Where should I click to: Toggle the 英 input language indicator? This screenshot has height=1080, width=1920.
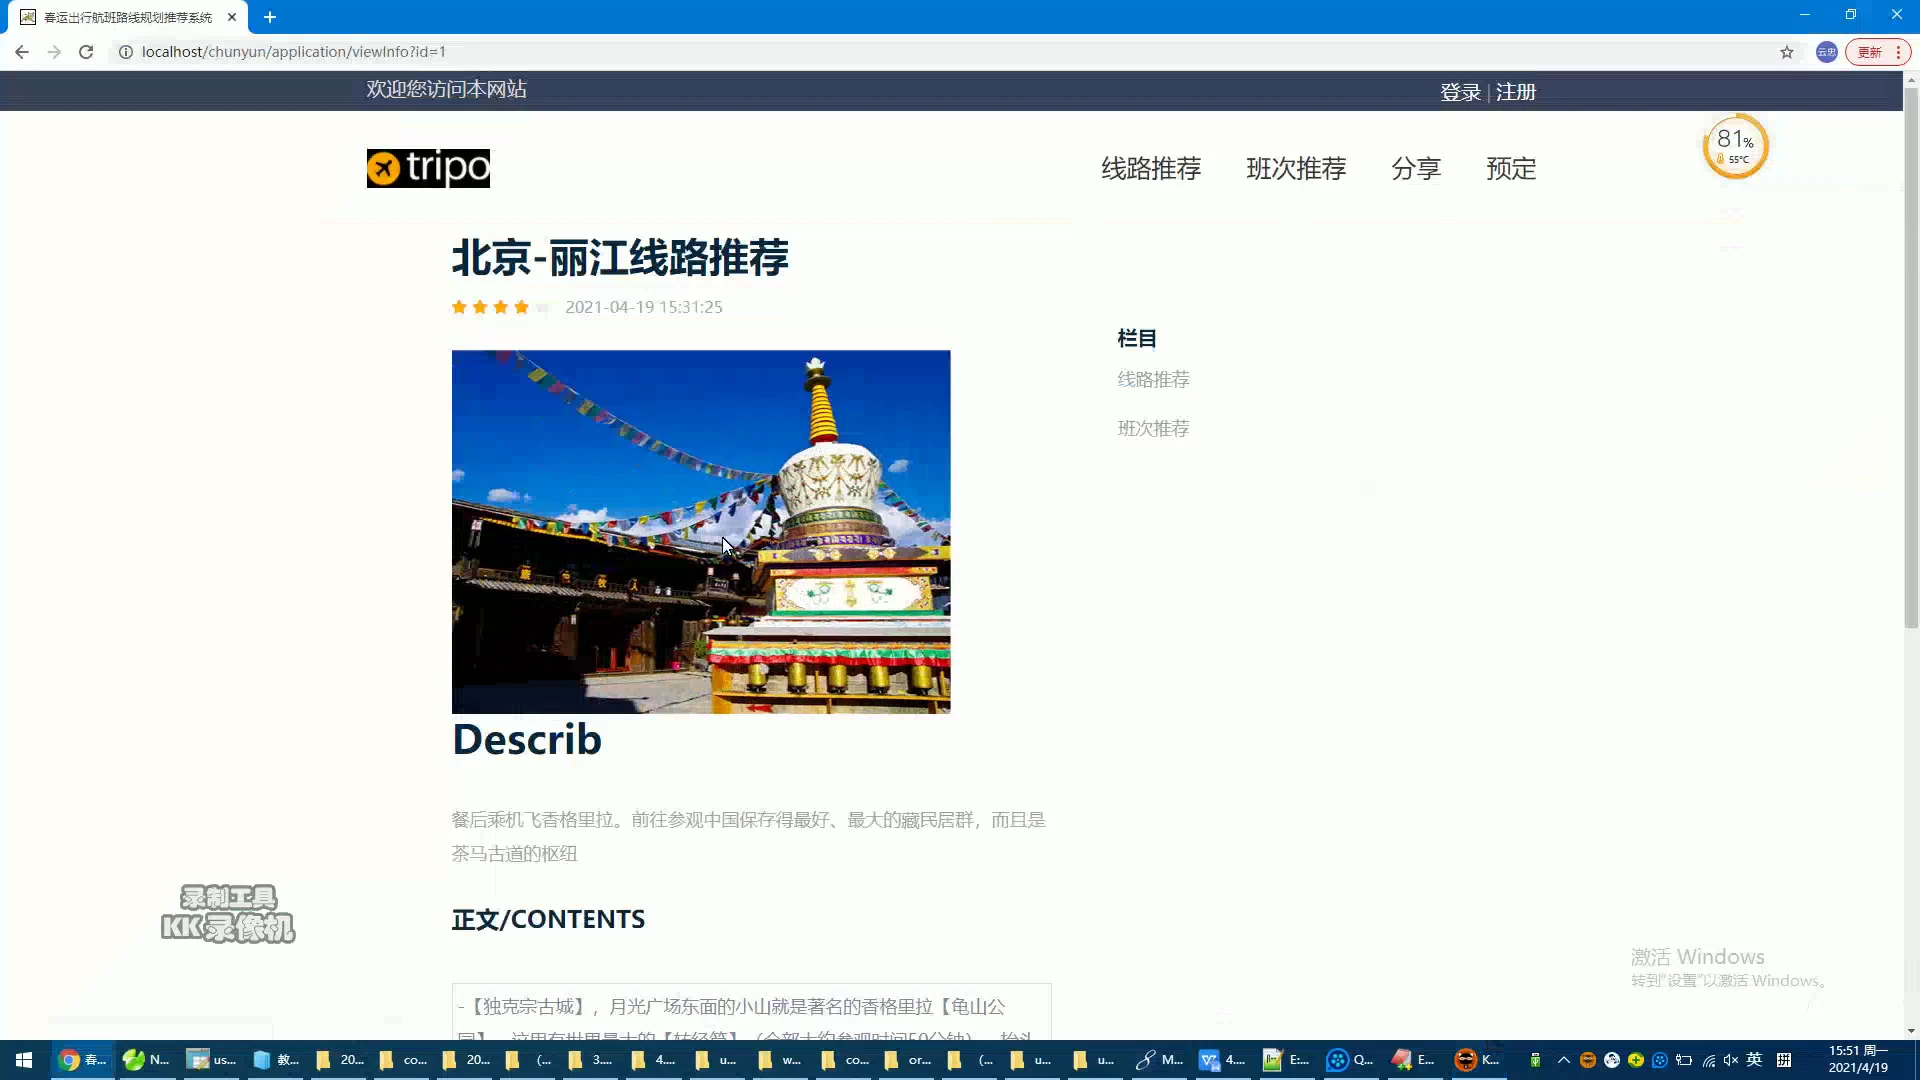[1754, 1060]
